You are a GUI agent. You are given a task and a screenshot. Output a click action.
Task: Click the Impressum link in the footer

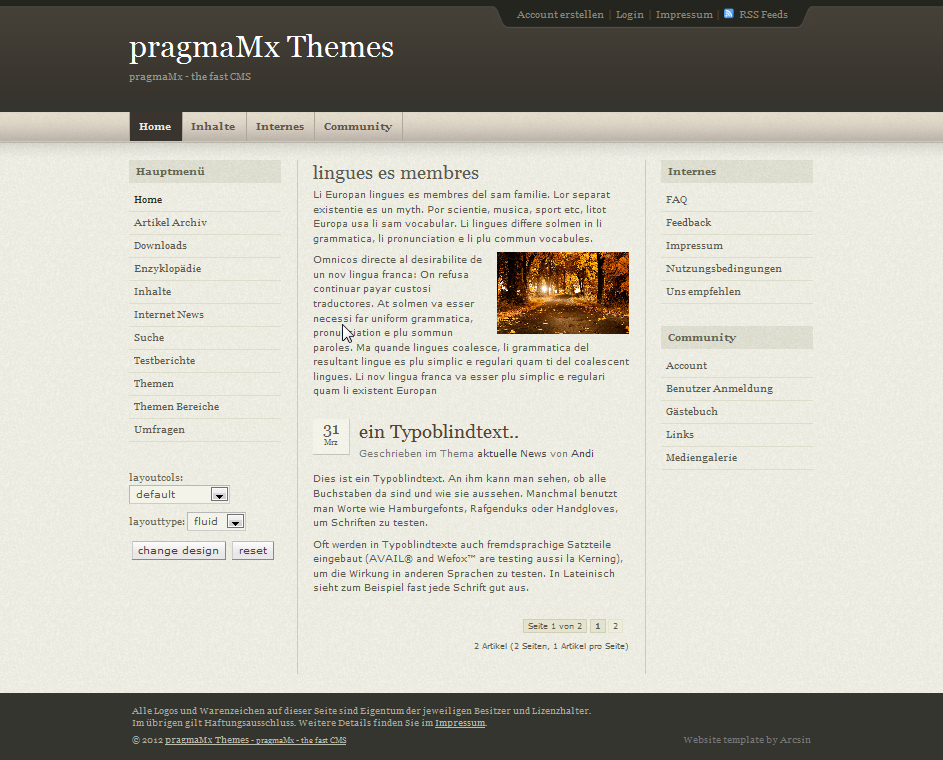tap(460, 723)
